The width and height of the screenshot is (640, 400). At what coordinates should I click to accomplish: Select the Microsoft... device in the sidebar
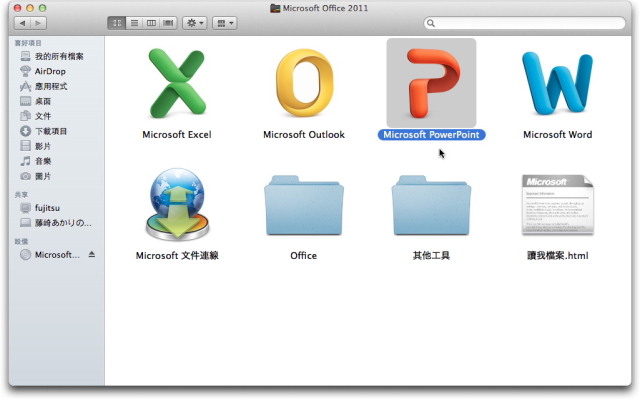pyautogui.click(x=56, y=255)
